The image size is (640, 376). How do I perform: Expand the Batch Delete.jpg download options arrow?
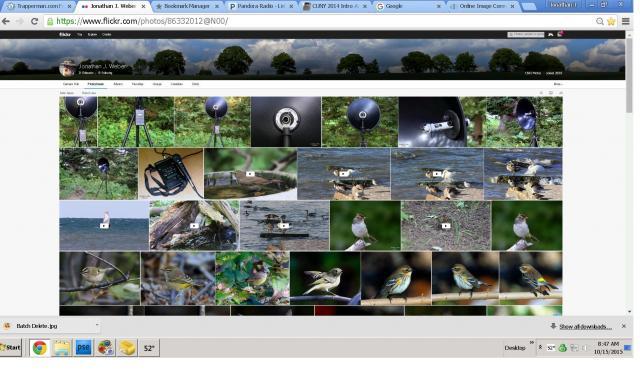pos(97,325)
